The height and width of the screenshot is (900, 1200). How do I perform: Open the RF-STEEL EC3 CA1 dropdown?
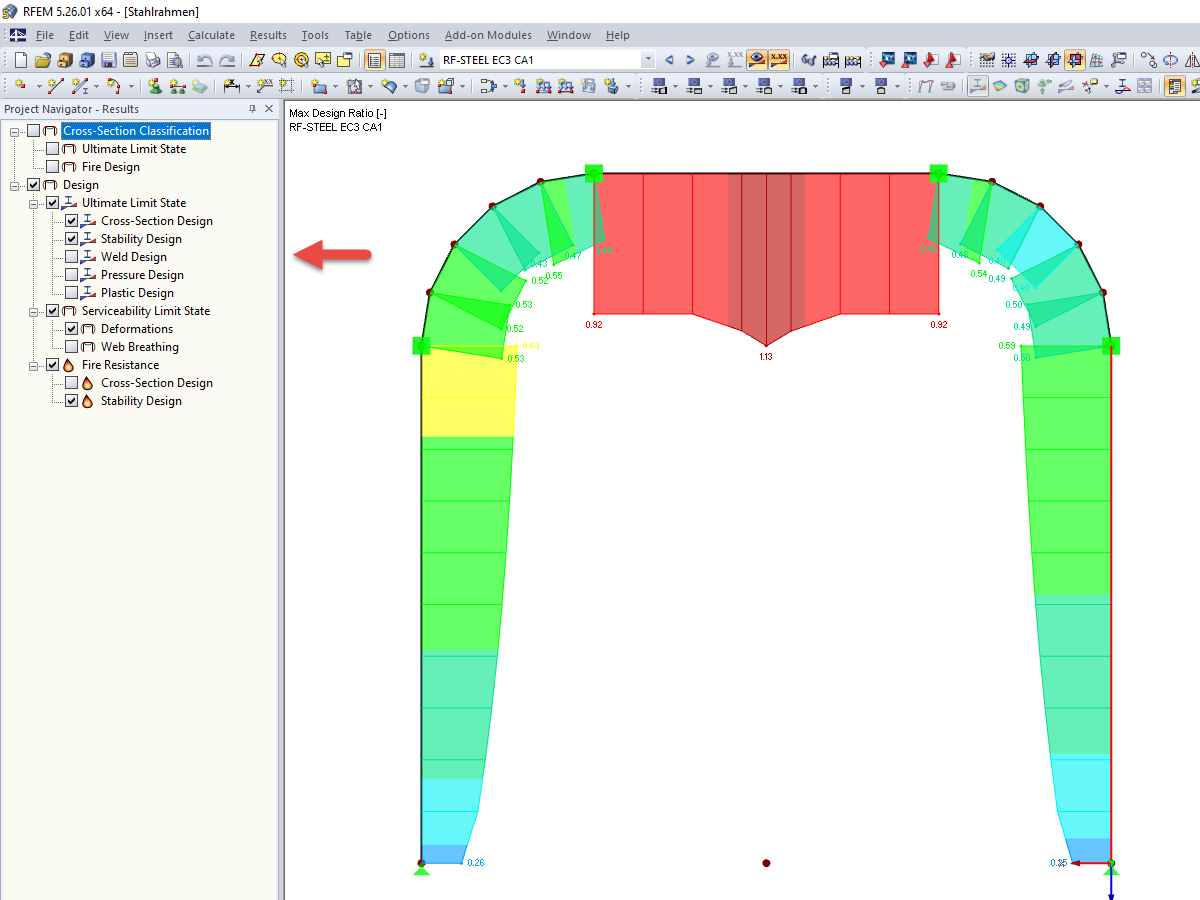tap(647, 60)
